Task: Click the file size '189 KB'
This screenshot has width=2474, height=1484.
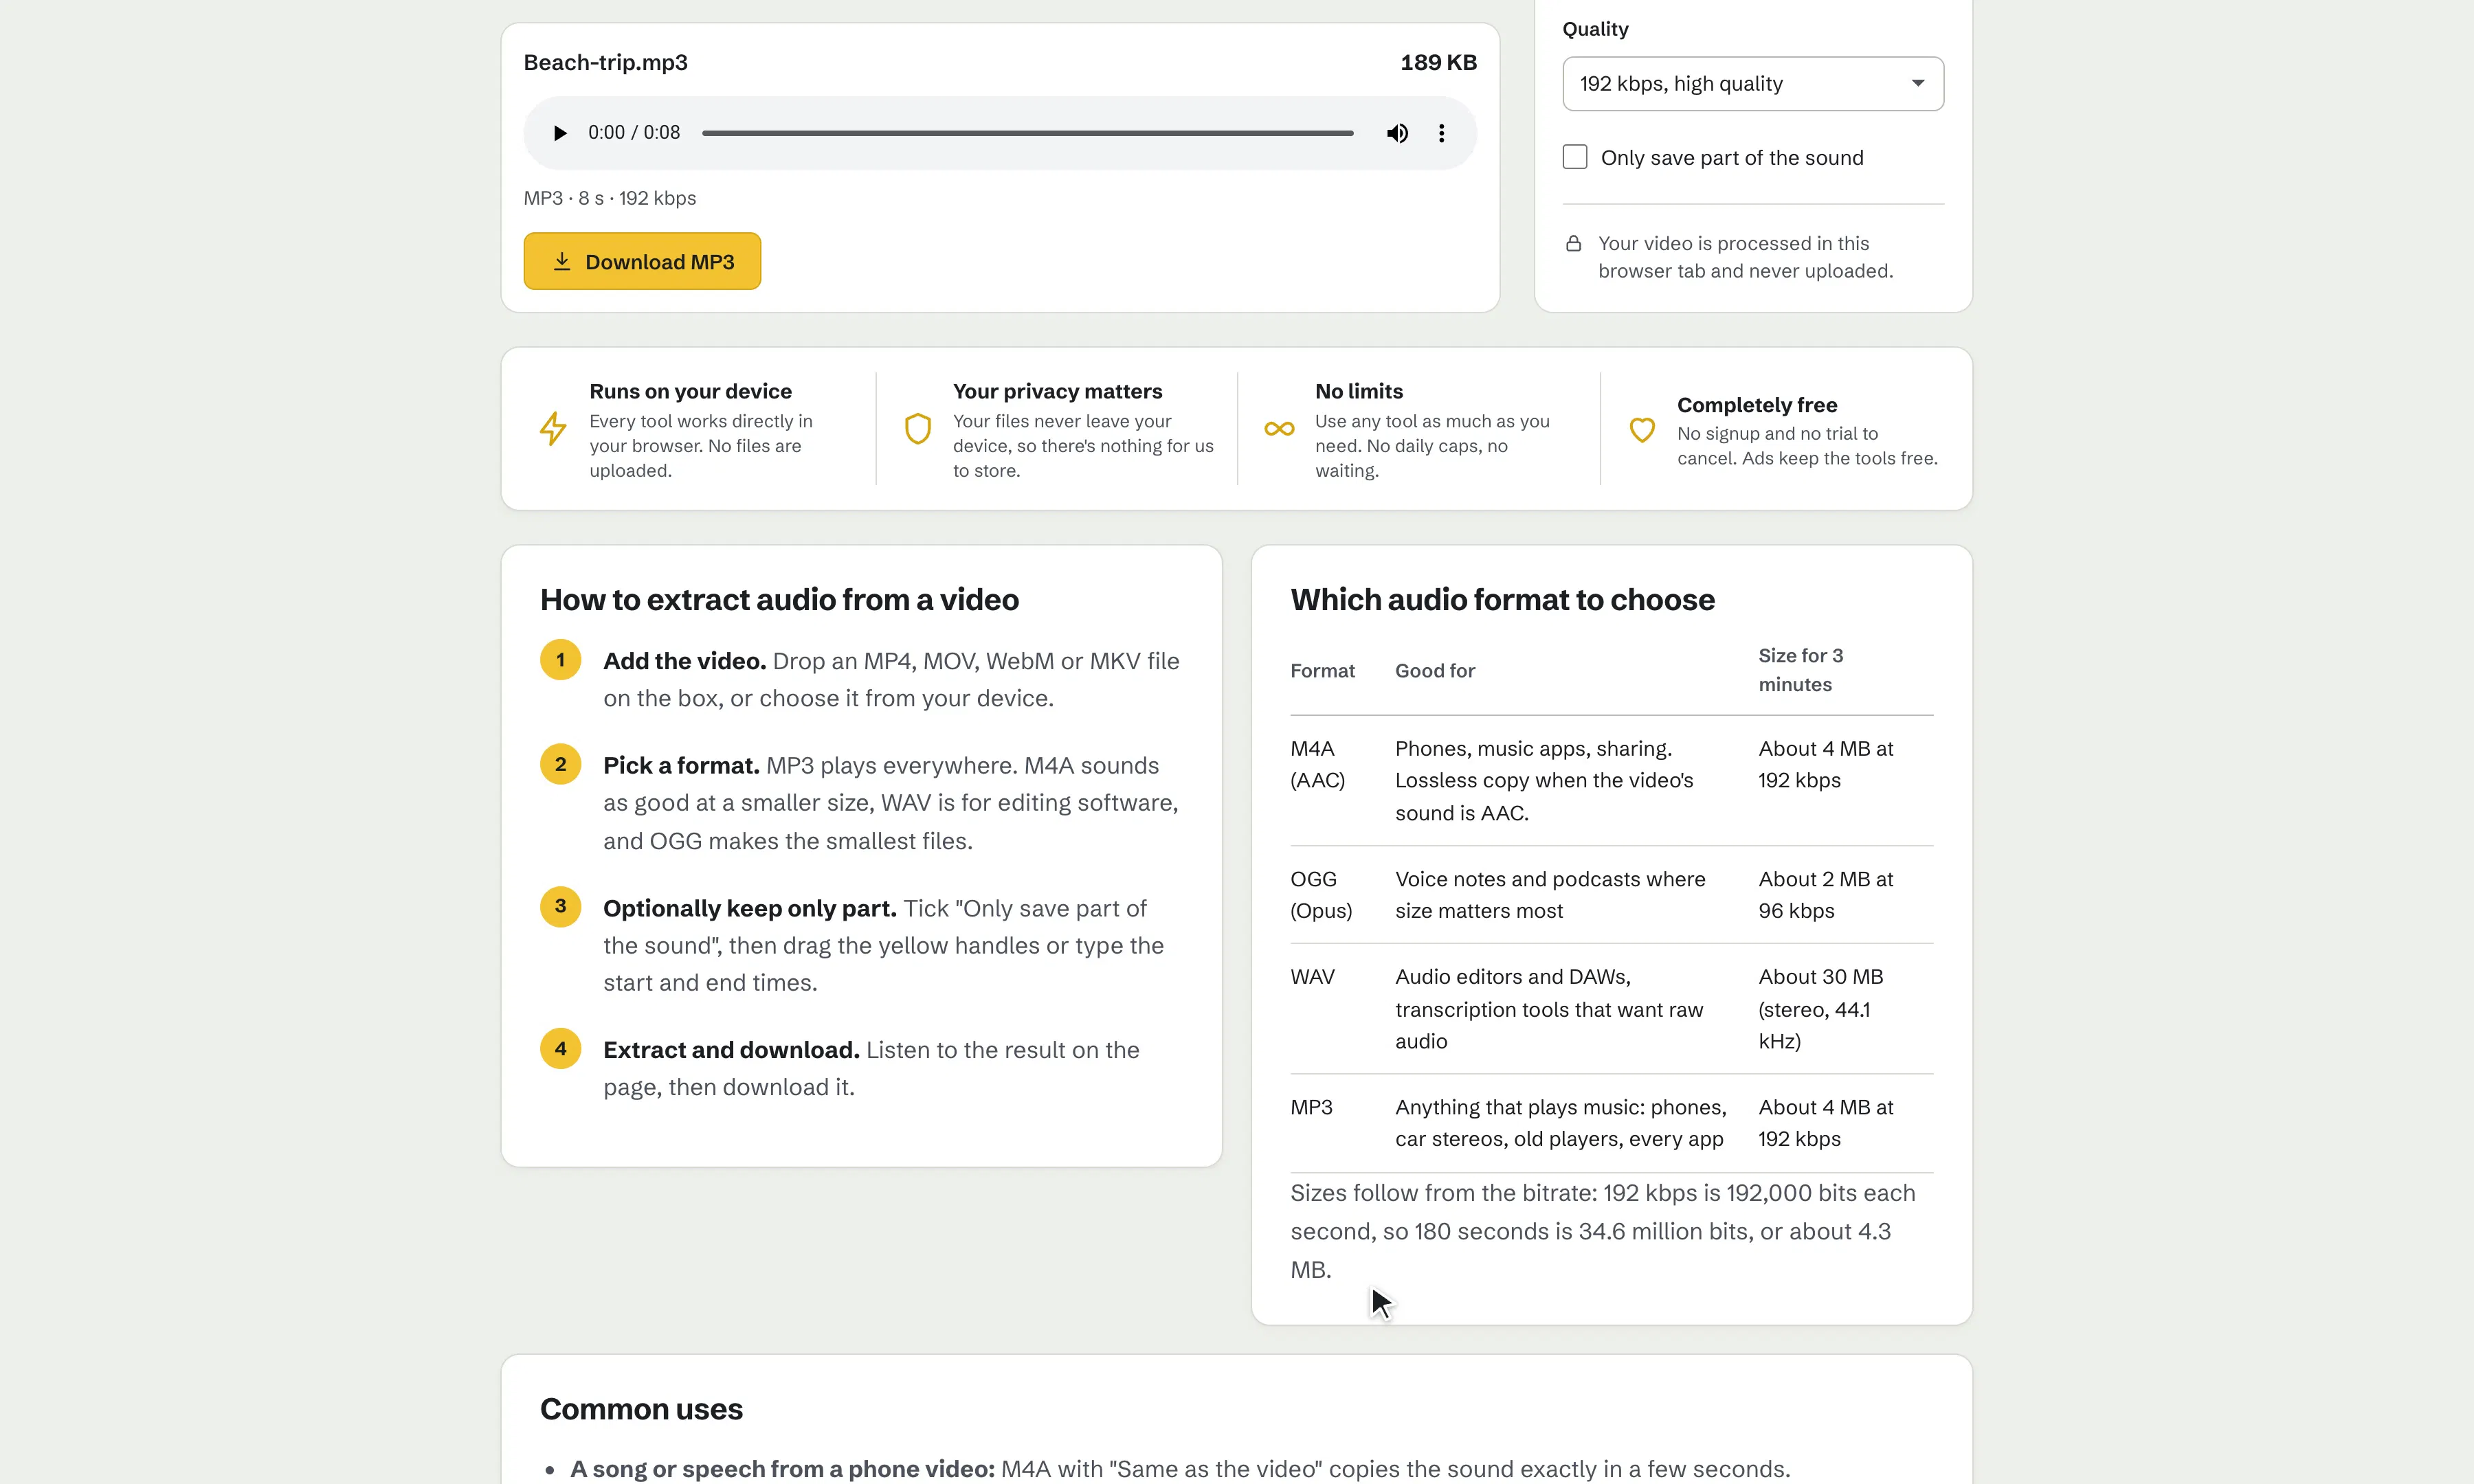Action: [1438, 62]
